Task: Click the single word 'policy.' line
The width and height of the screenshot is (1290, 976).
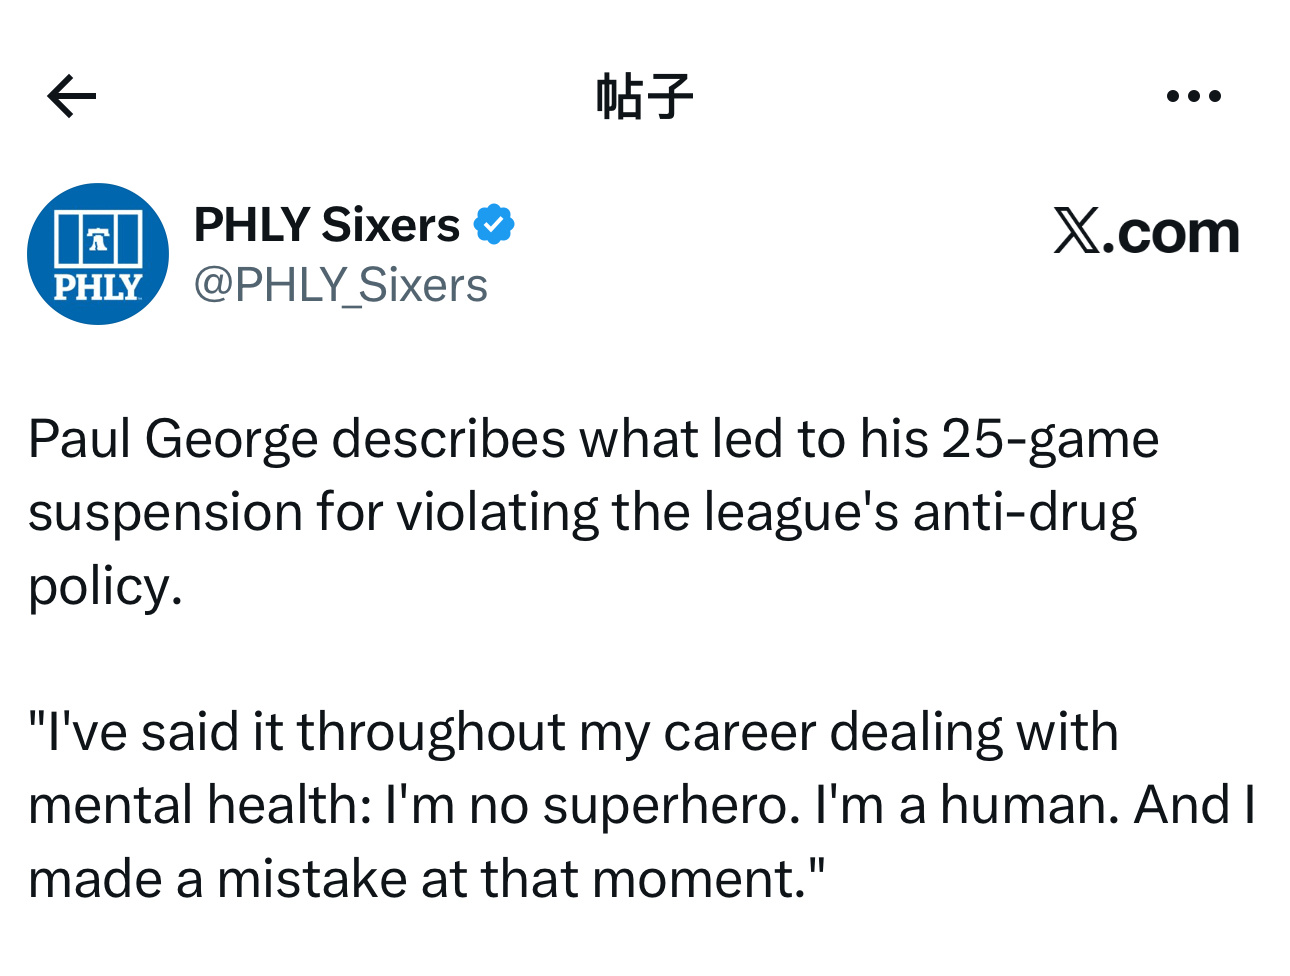Action: [105, 586]
